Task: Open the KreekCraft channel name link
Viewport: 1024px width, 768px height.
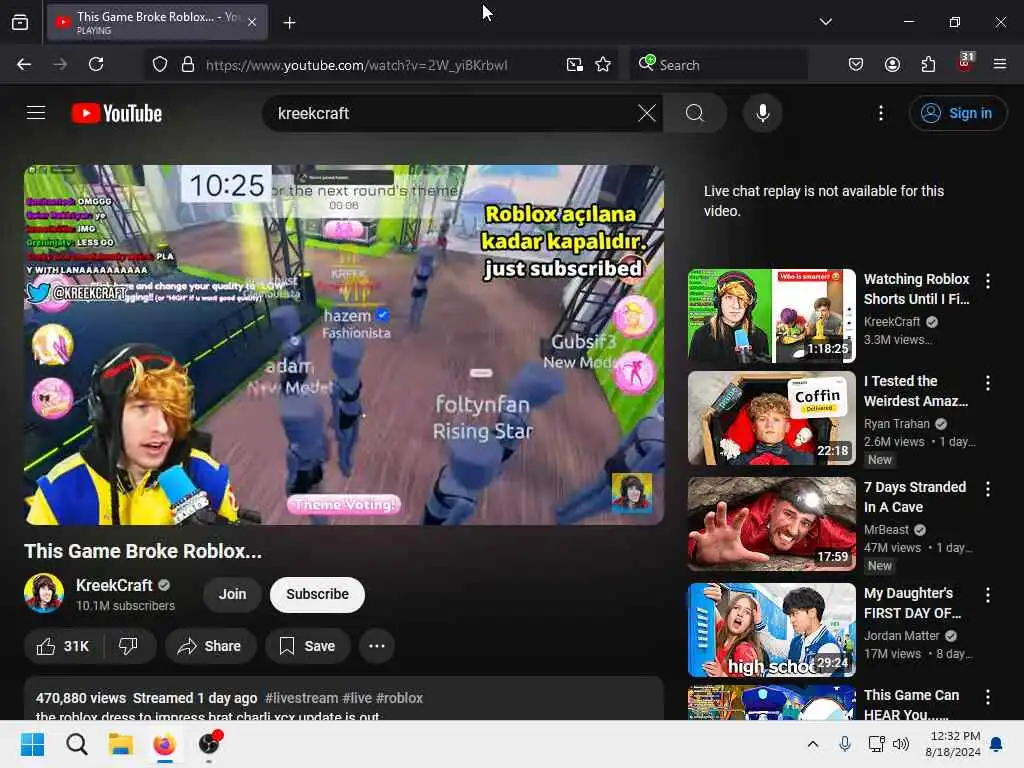Action: (114, 585)
